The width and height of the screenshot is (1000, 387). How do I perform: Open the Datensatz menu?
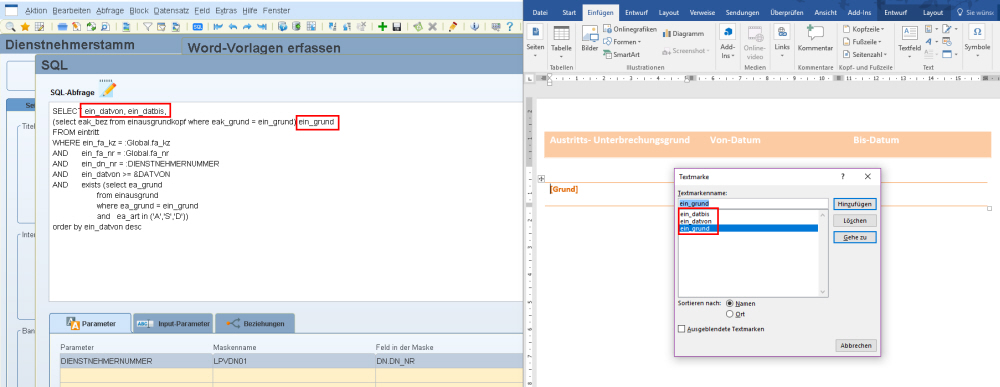tap(172, 11)
